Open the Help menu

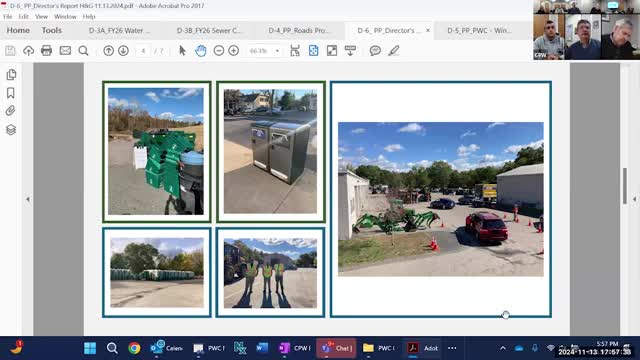(89, 17)
